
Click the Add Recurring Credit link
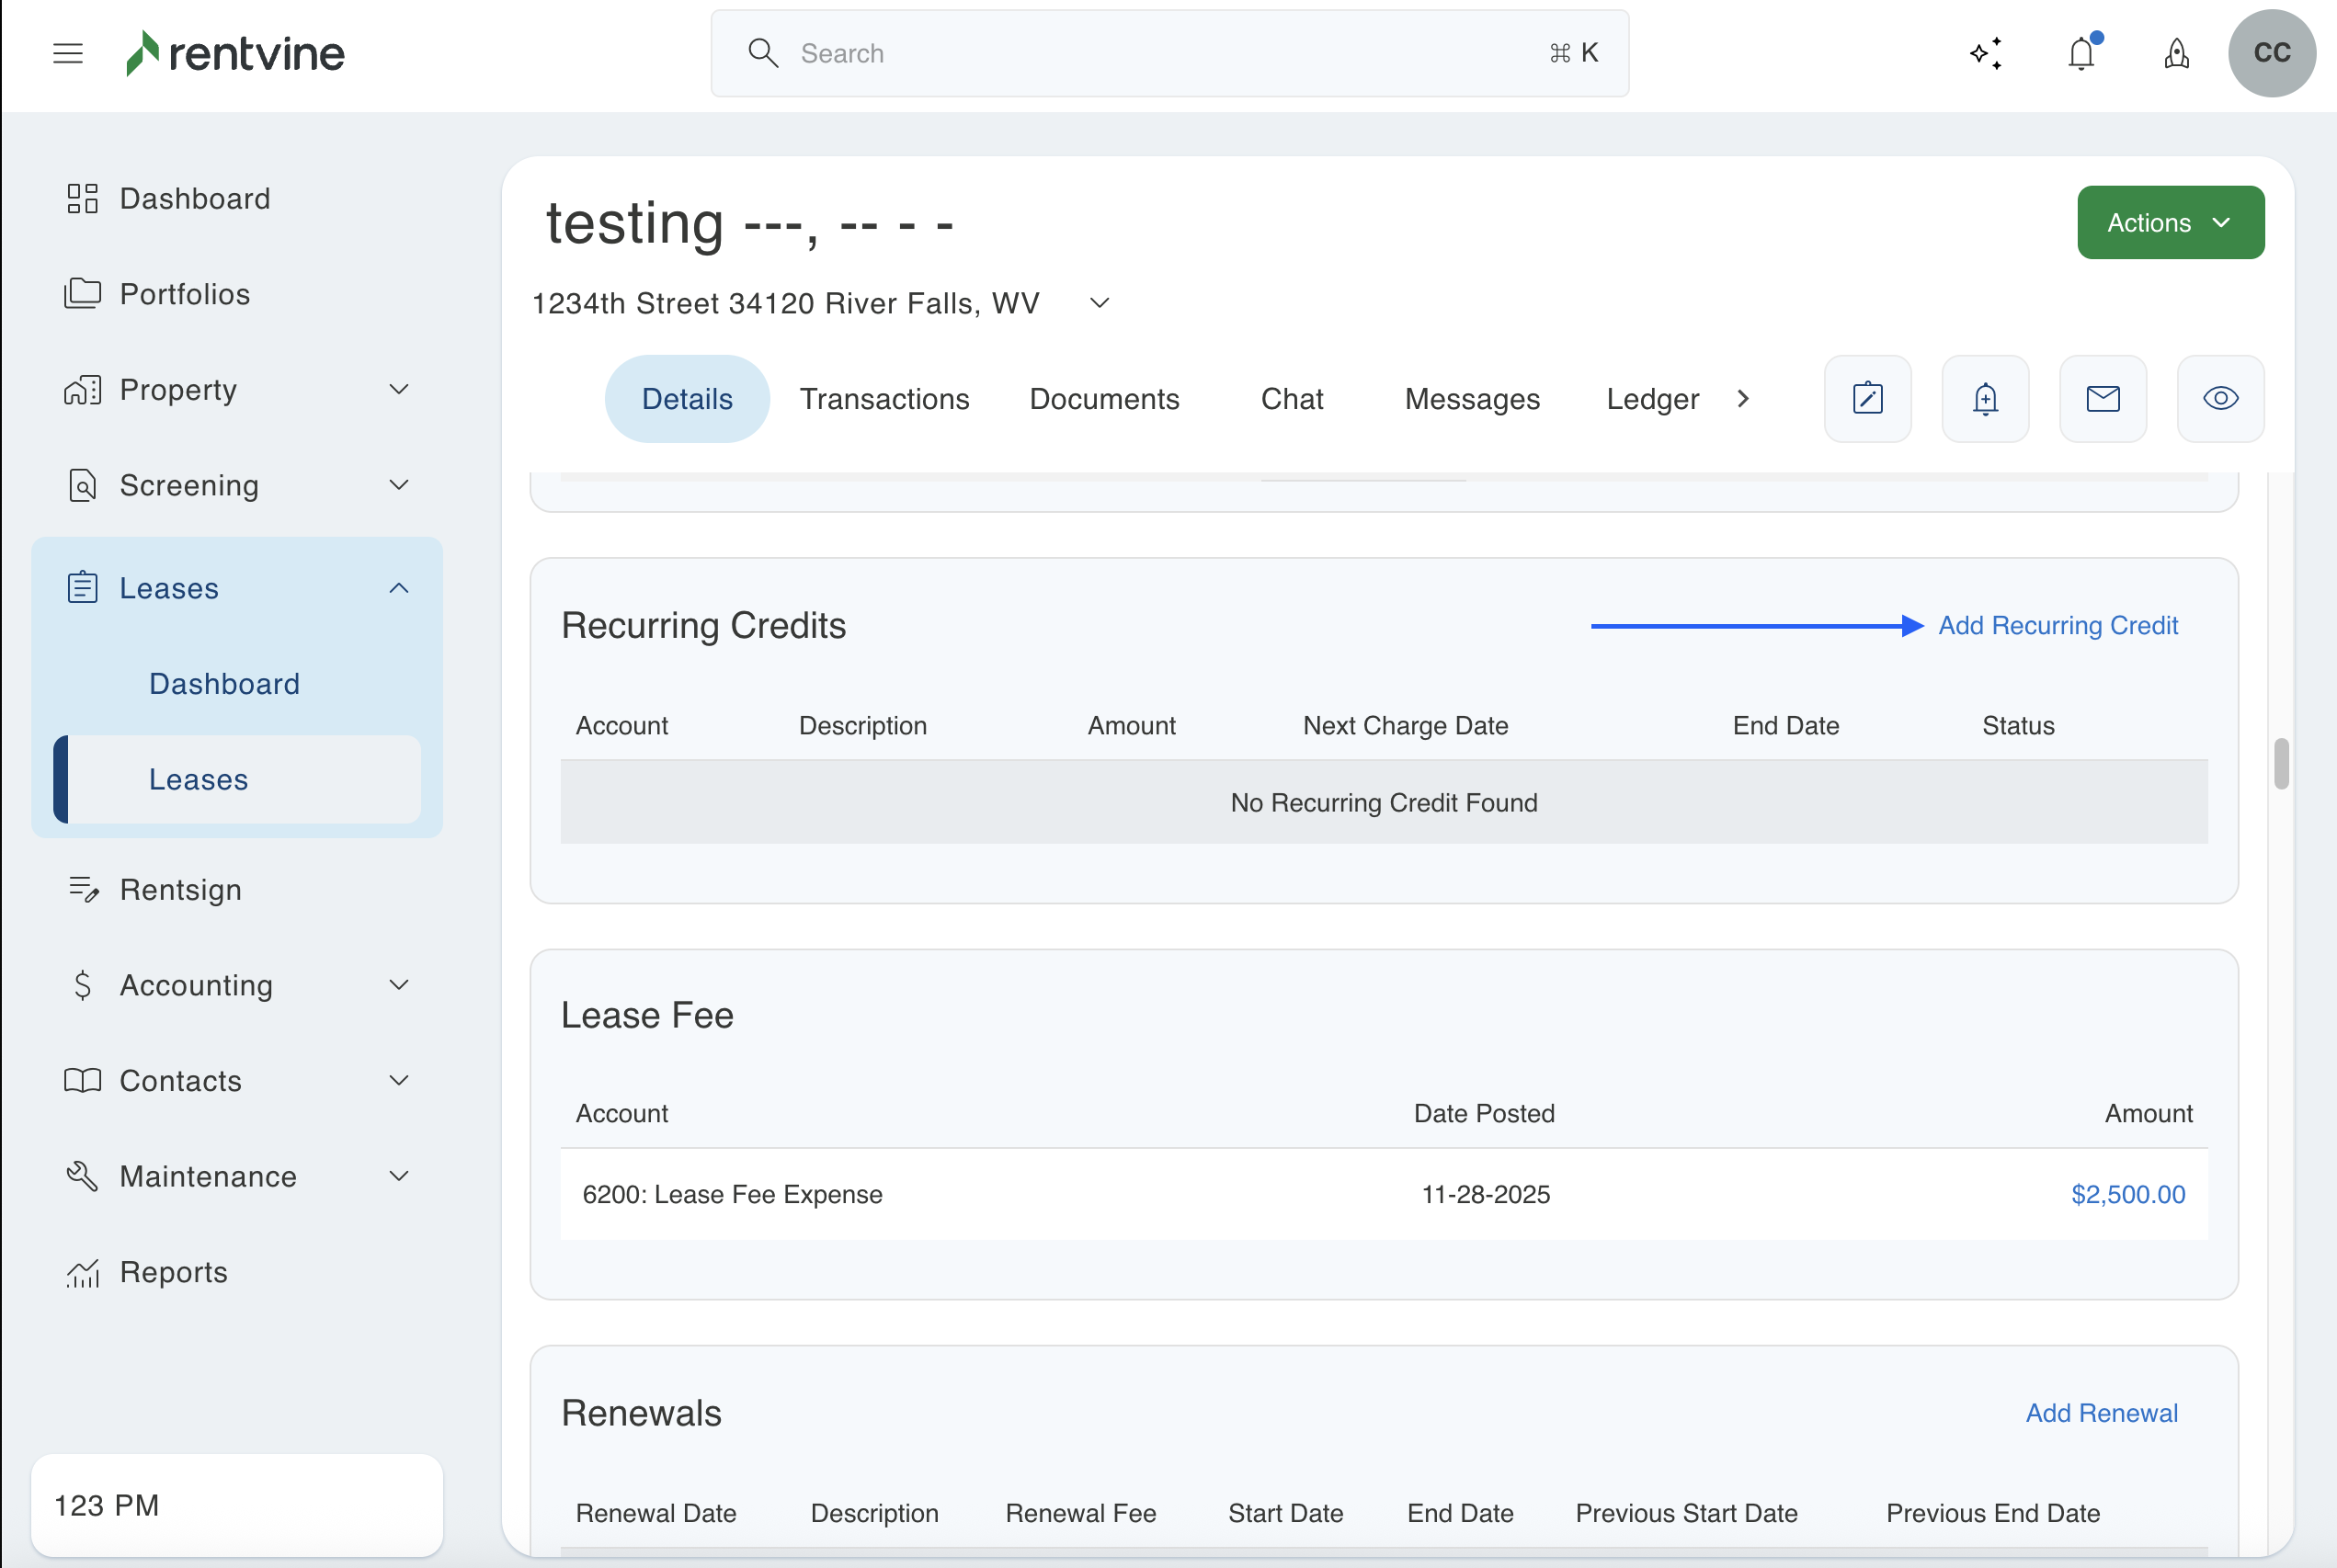click(2057, 625)
